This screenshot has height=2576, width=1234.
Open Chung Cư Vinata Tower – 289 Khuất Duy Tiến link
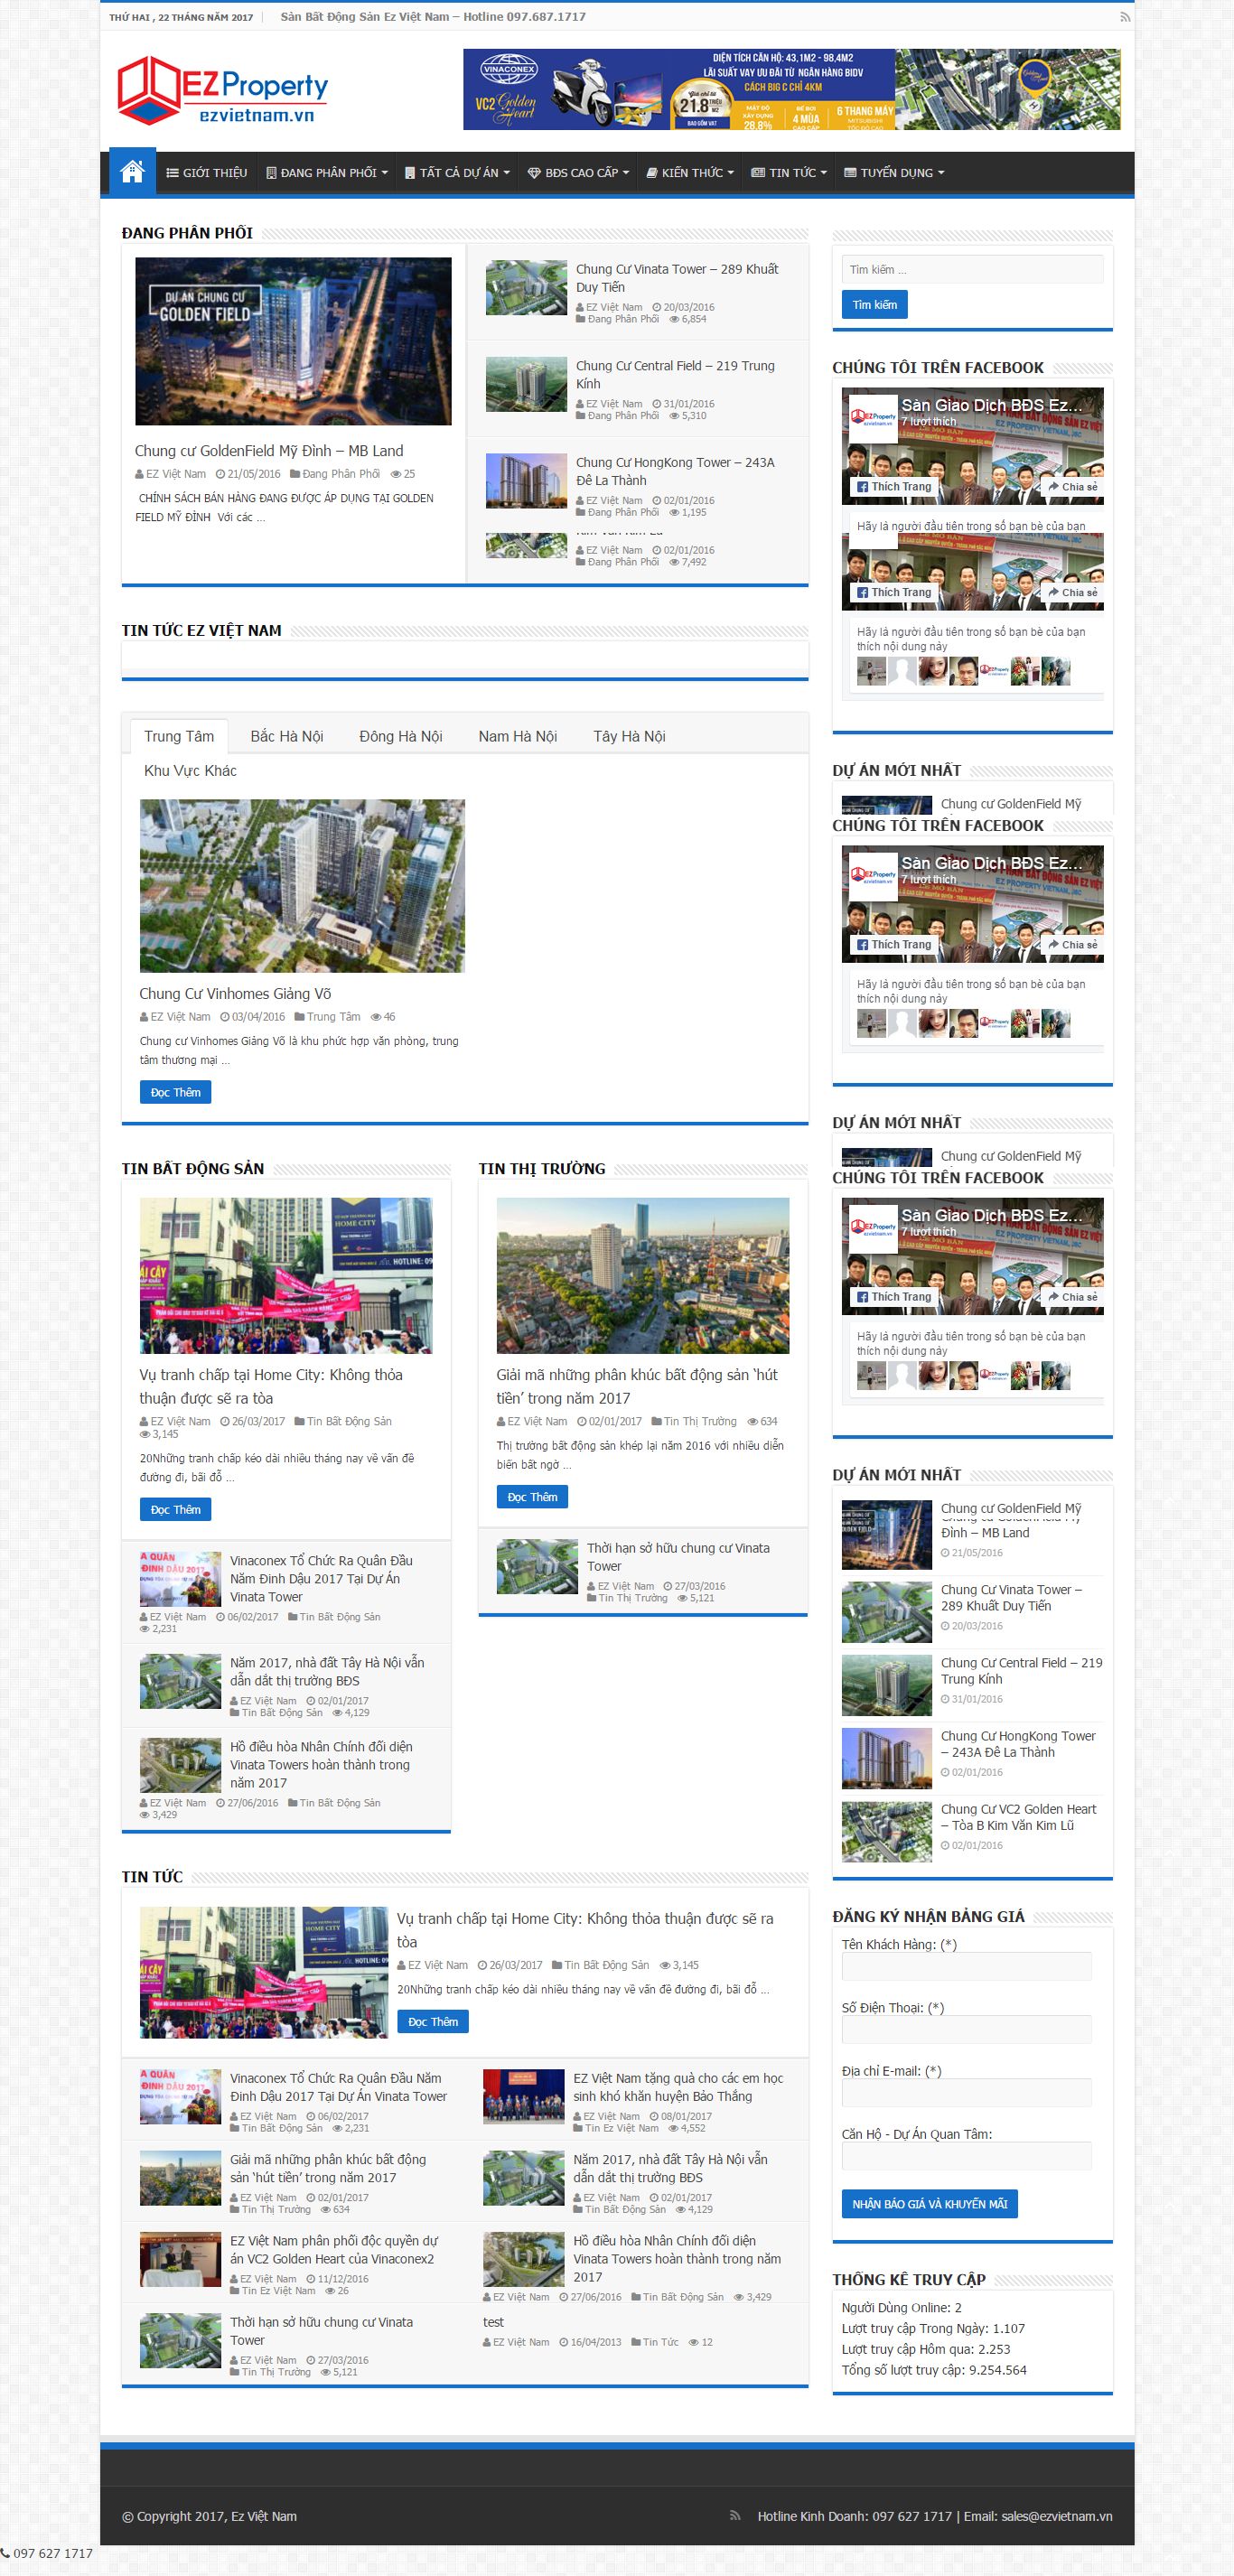(x=677, y=278)
